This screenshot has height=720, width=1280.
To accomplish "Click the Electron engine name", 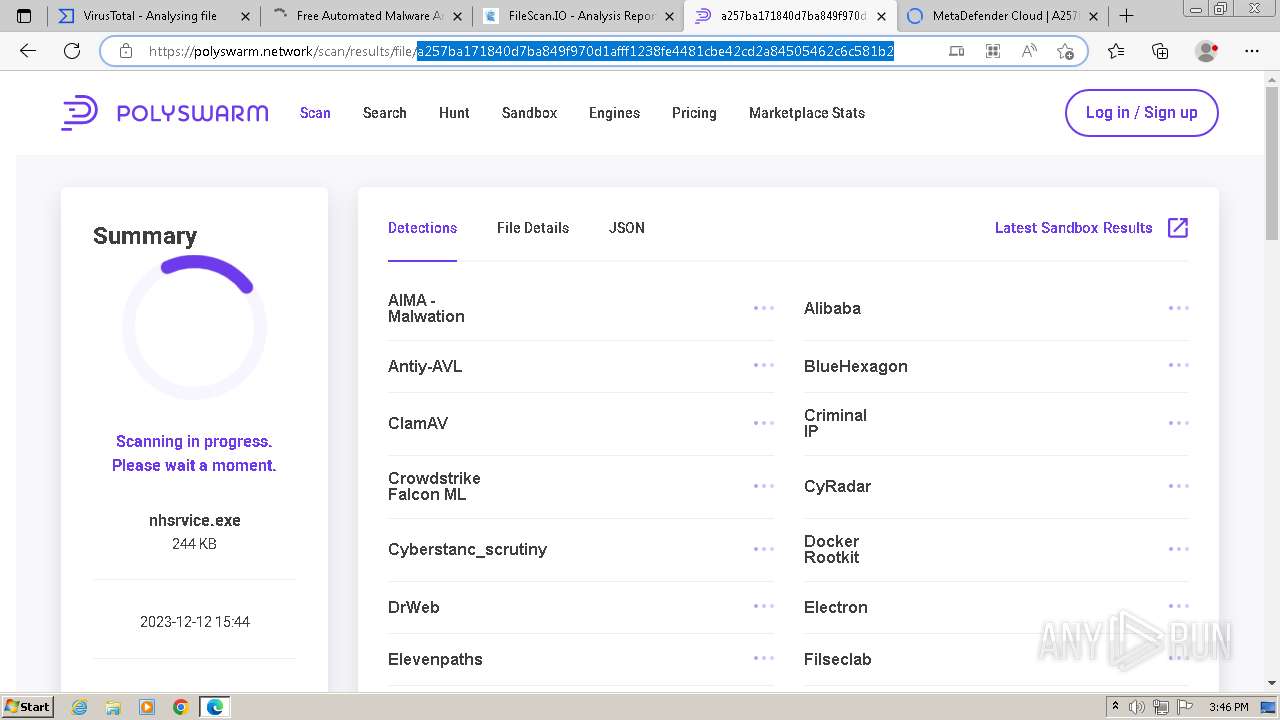I will tap(836, 607).
